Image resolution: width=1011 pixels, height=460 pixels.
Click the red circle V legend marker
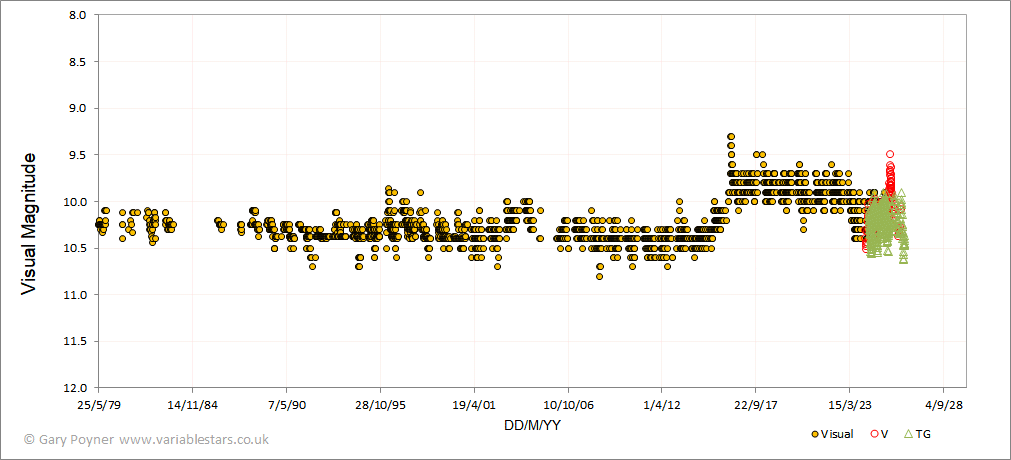coord(874,434)
